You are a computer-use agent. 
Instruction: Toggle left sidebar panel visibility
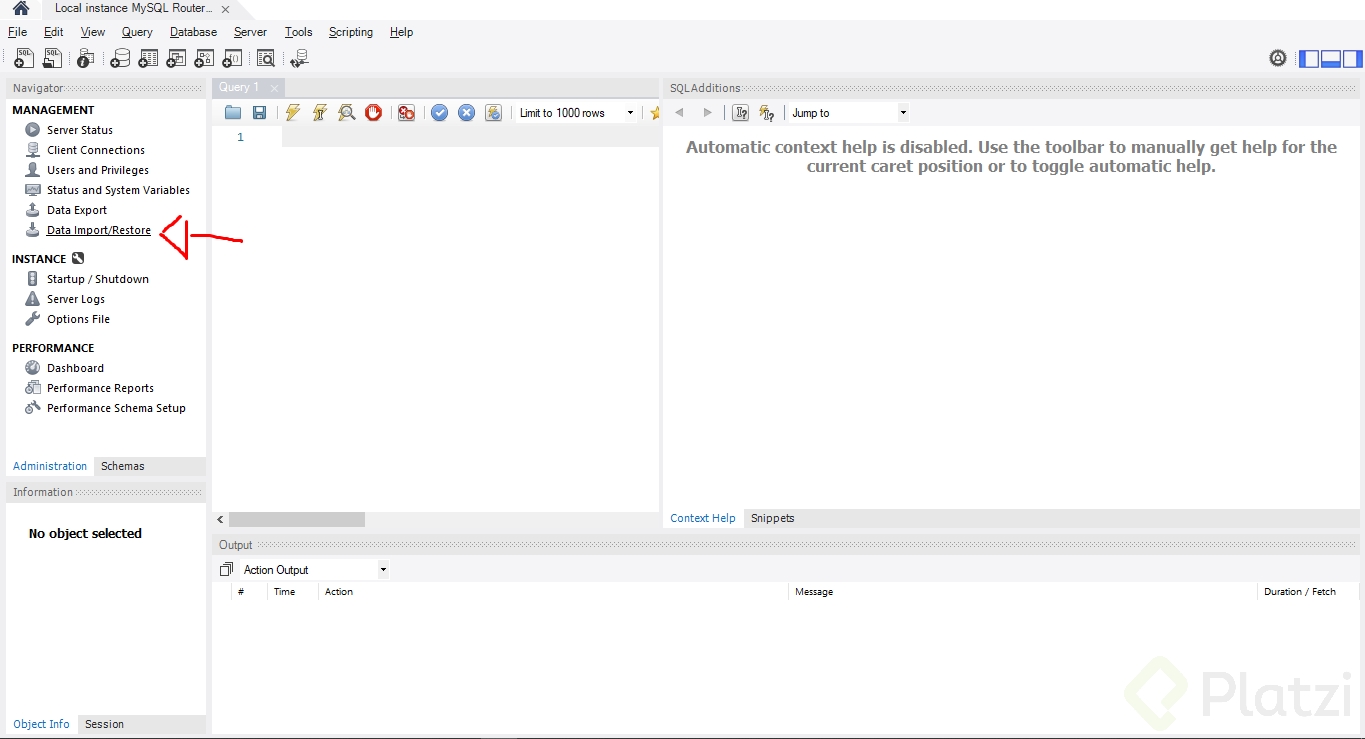coord(1309,58)
